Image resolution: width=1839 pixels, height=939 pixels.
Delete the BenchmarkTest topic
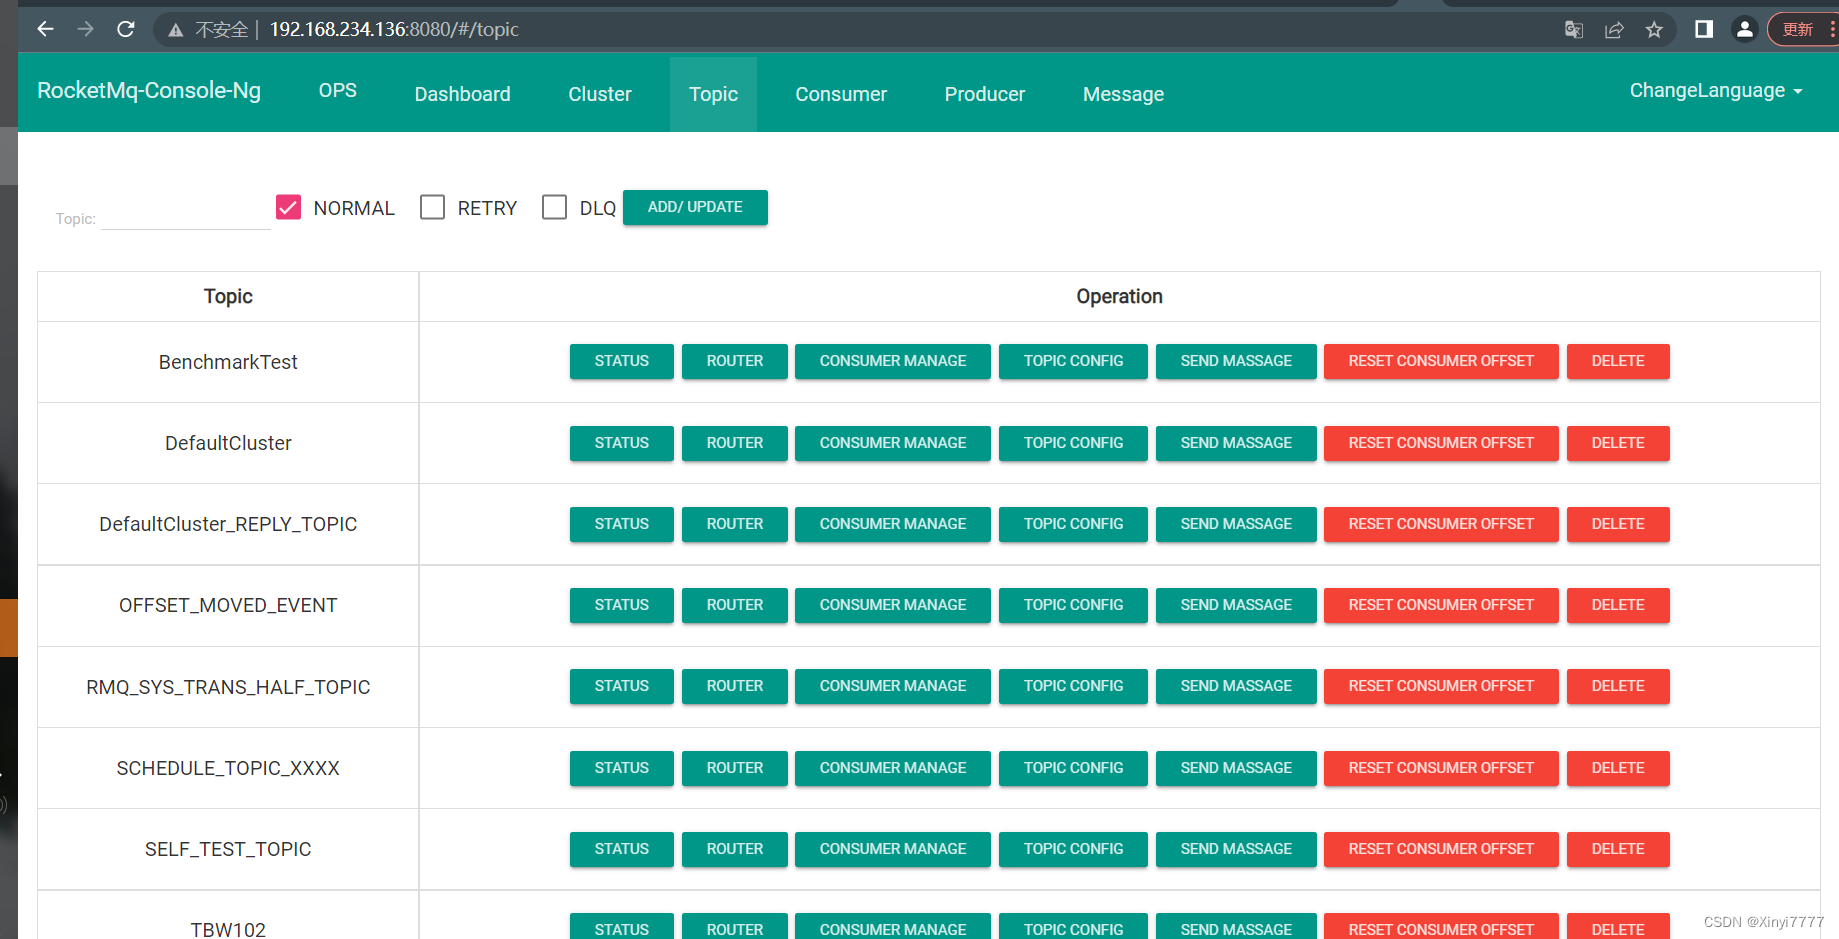point(1618,361)
